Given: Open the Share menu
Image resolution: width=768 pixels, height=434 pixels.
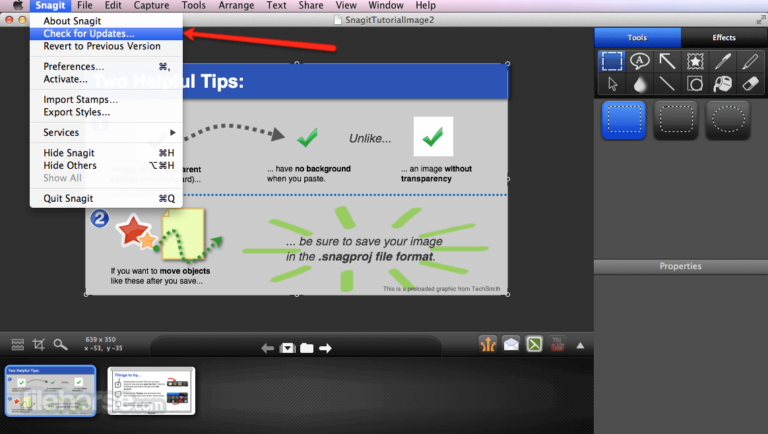Looking at the screenshot, I should click(311, 5).
